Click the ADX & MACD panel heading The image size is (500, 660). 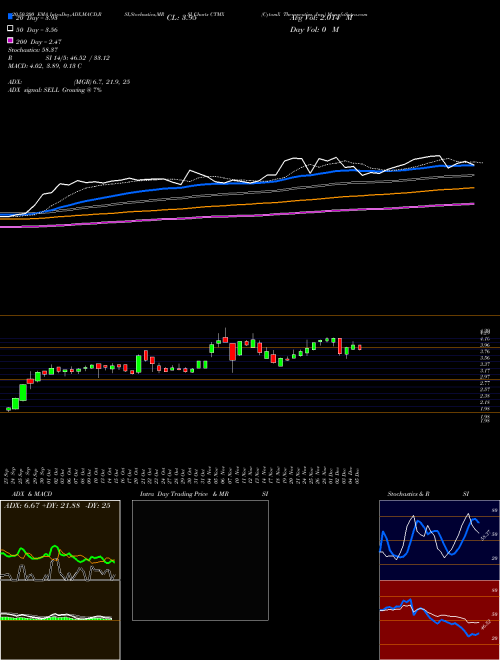[32, 494]
